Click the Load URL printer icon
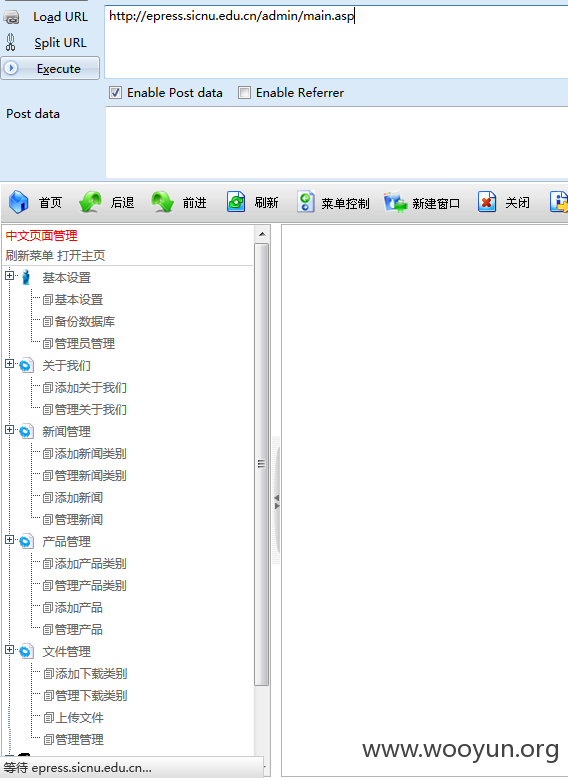 (x=11, y=17)
